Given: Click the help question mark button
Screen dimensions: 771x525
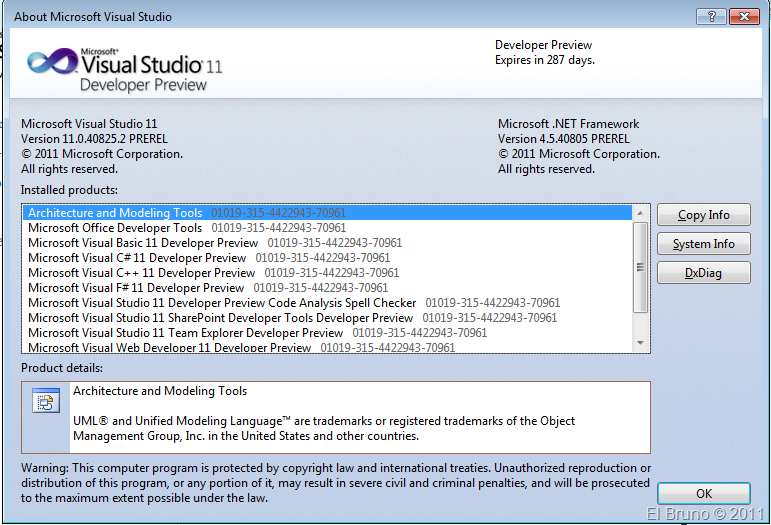Looking at the screenshot, I should click(710, 16).
